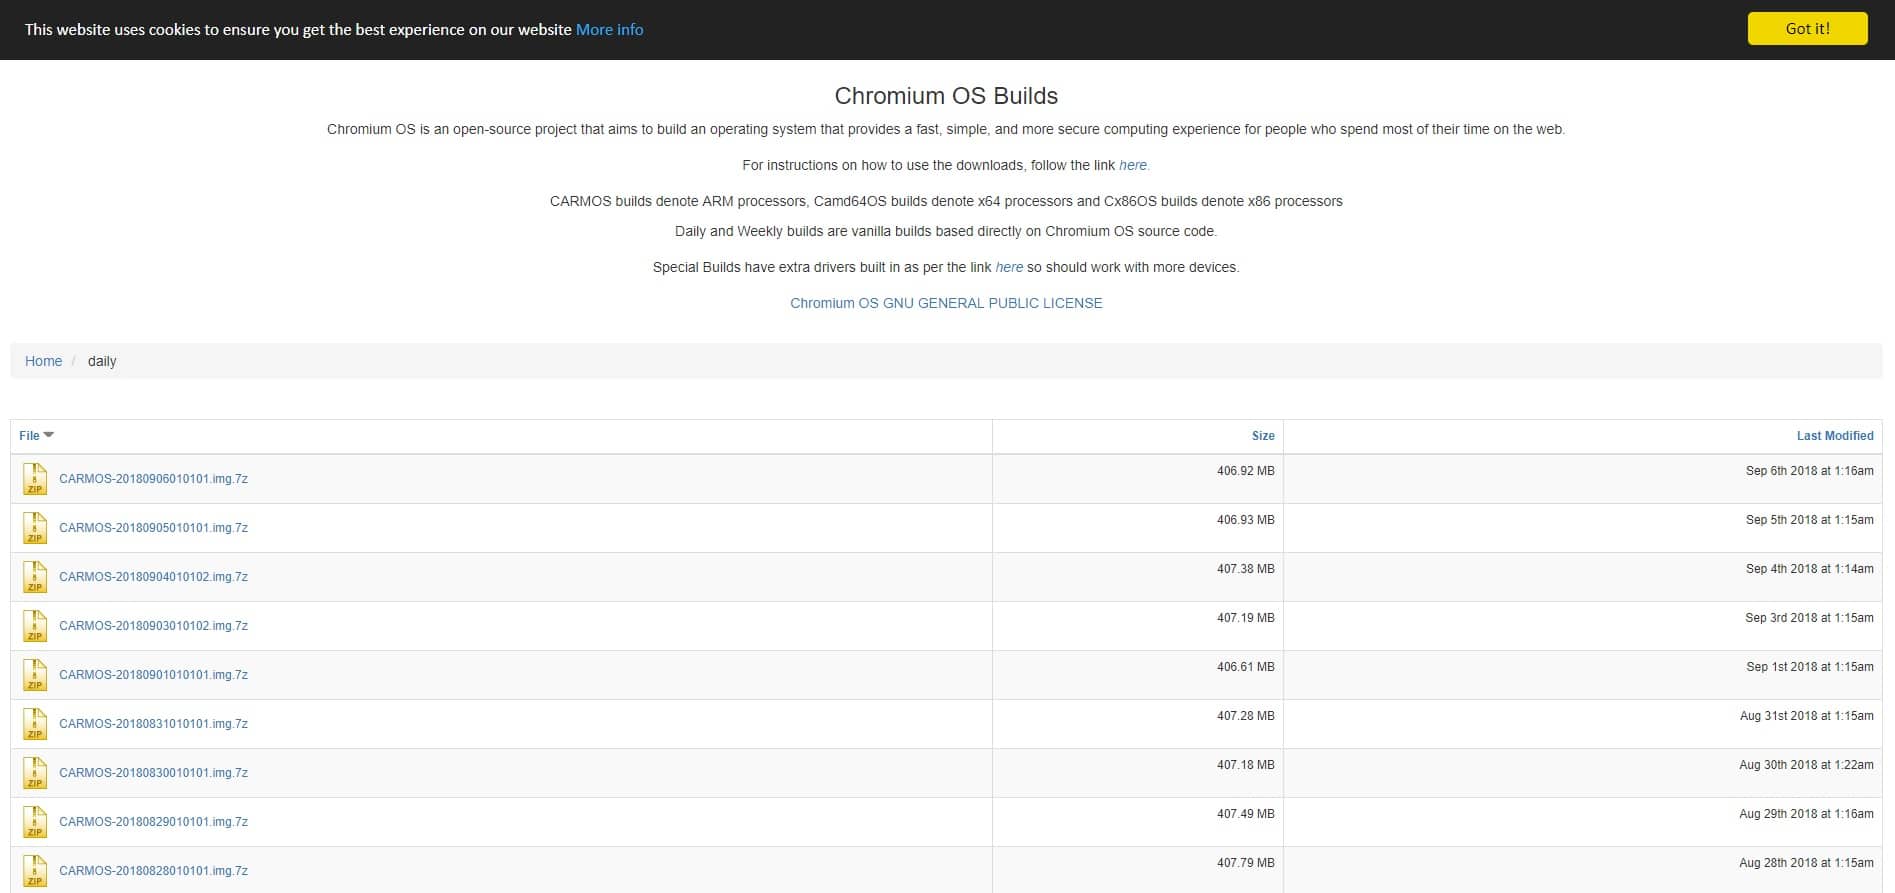
Task: Download CARMOS-20180903010102.img.7z file link
Action: pyautogui.click(x=153, y=626)
